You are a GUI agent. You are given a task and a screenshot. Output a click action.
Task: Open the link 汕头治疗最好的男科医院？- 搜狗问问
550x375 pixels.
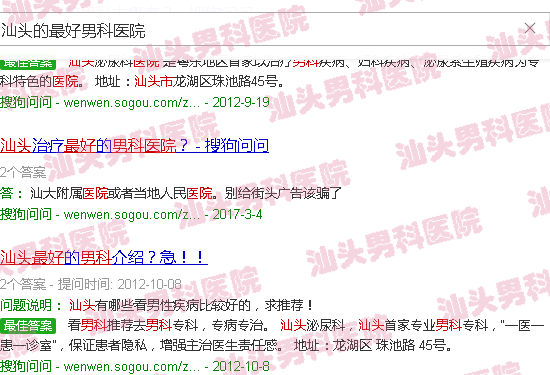point(134,146)
